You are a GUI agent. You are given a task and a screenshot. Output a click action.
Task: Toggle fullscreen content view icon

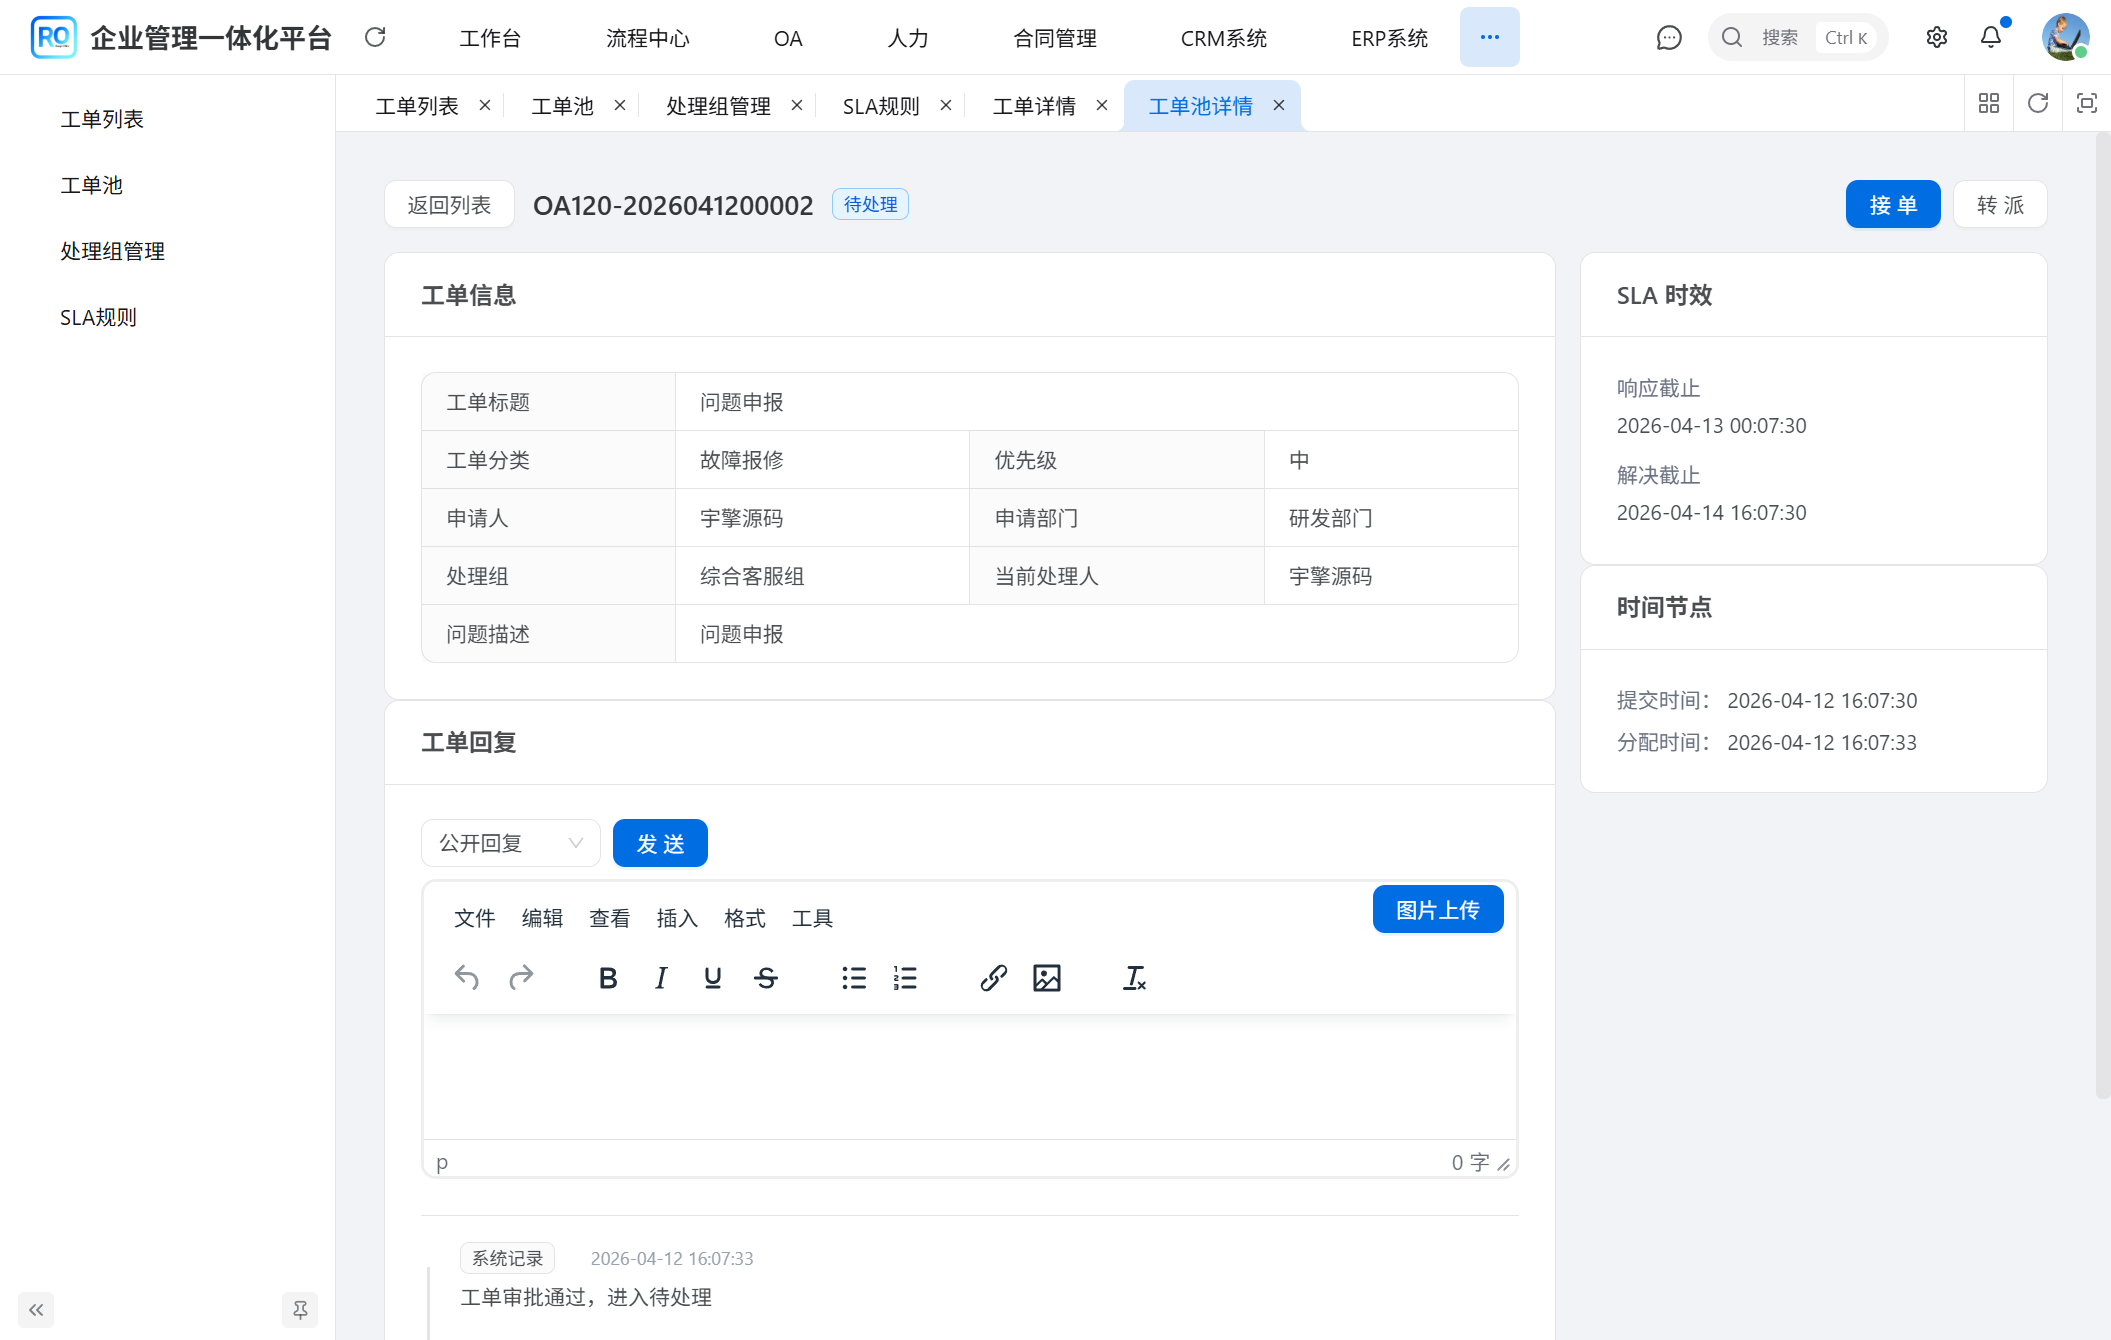tap(2086, 103)
